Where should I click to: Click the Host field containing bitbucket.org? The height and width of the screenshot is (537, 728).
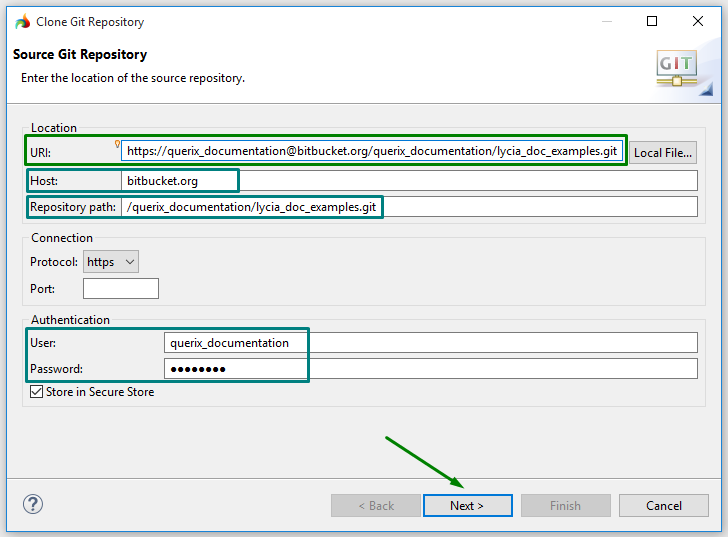[x=408, y=181]
